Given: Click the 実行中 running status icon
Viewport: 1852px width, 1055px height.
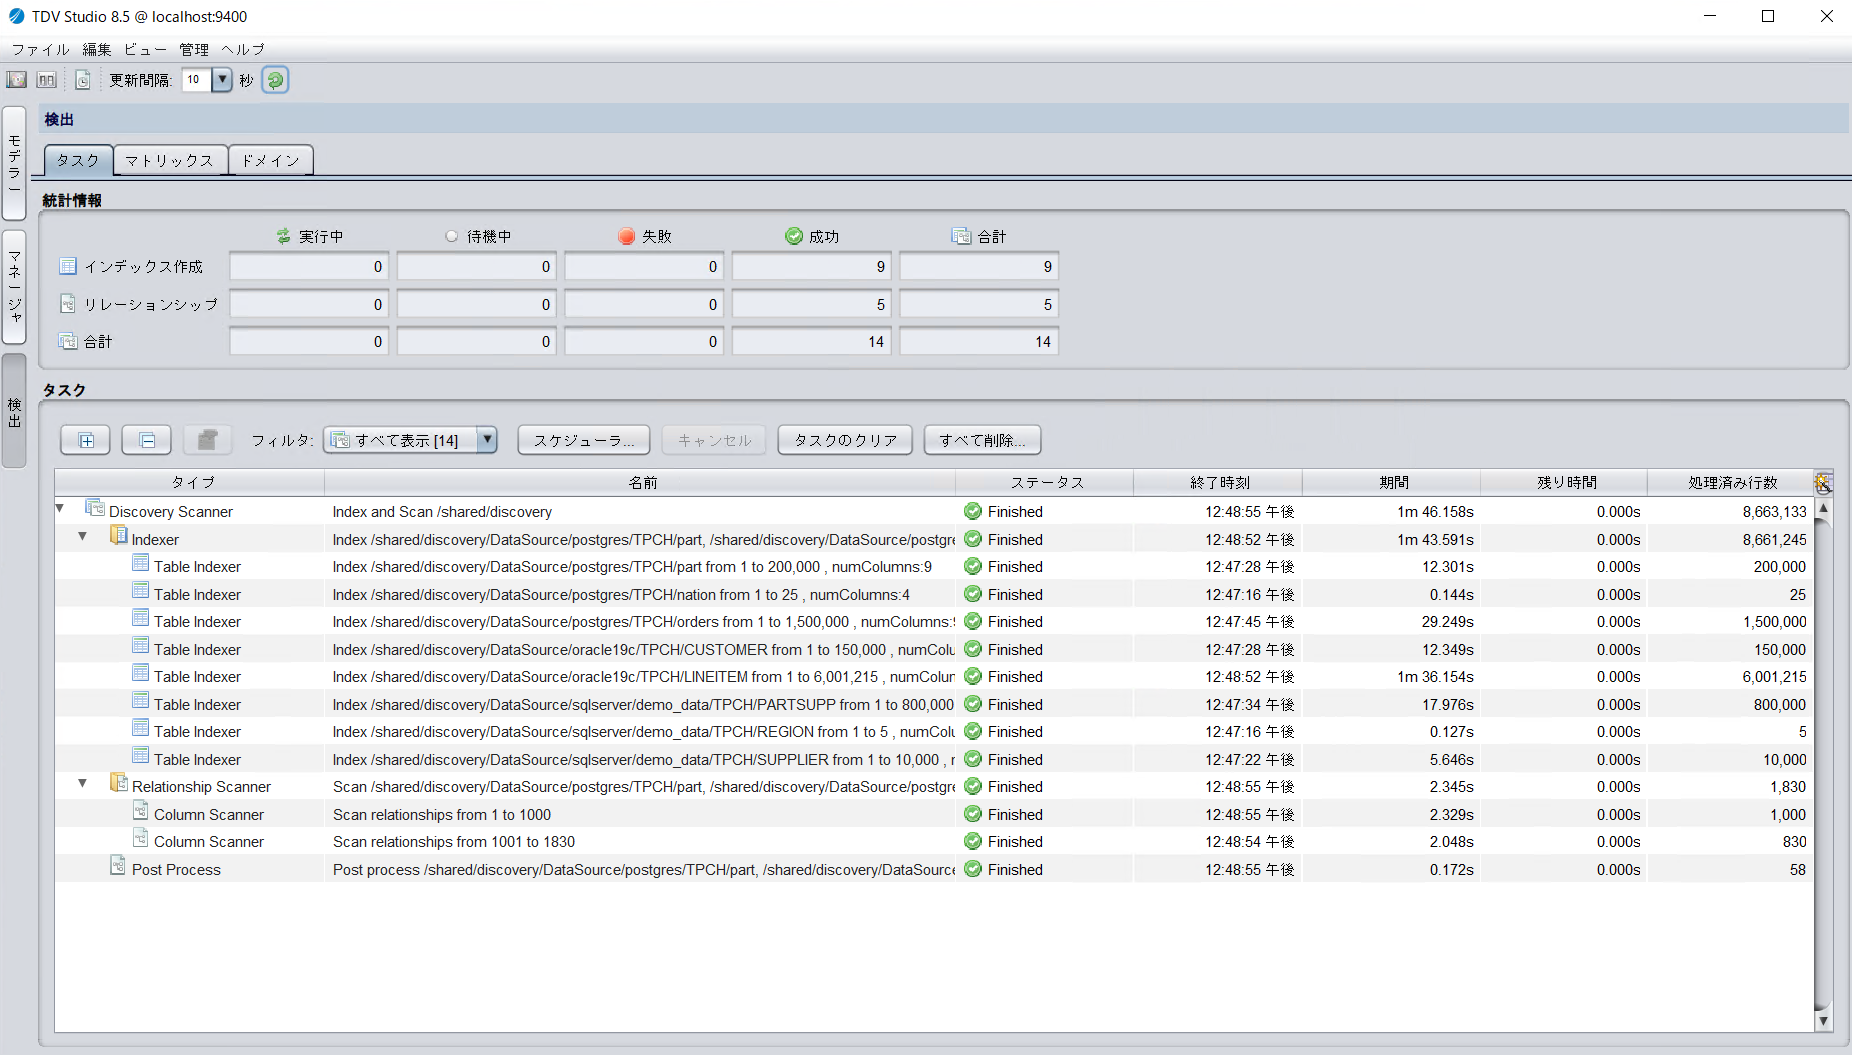Looking at the screenshot, I should click(x=284, y=236).
